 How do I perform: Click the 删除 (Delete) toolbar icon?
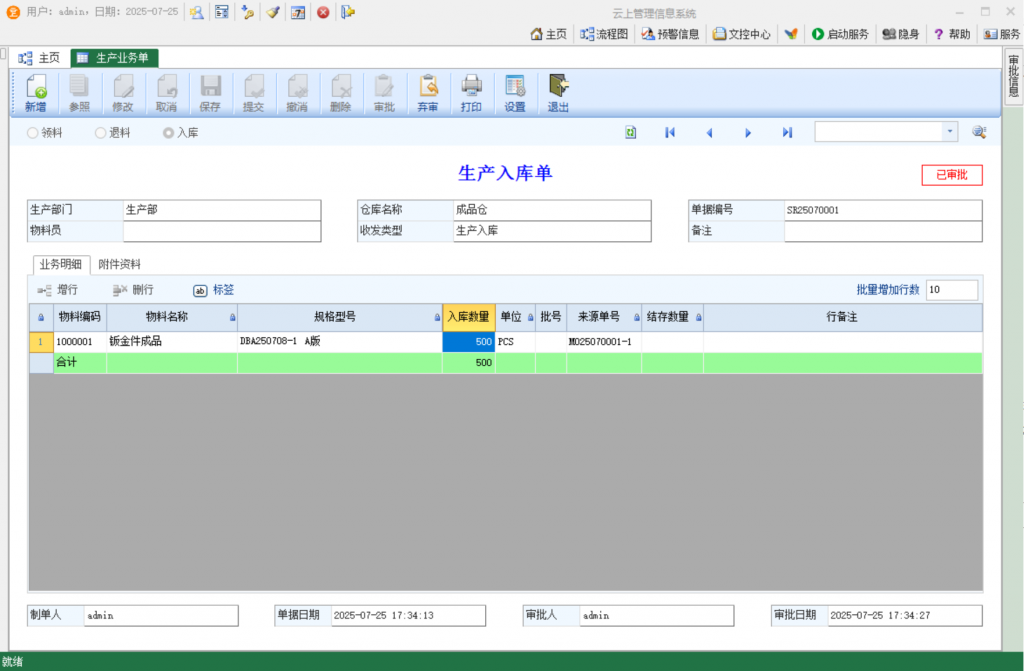pos(340,93)
